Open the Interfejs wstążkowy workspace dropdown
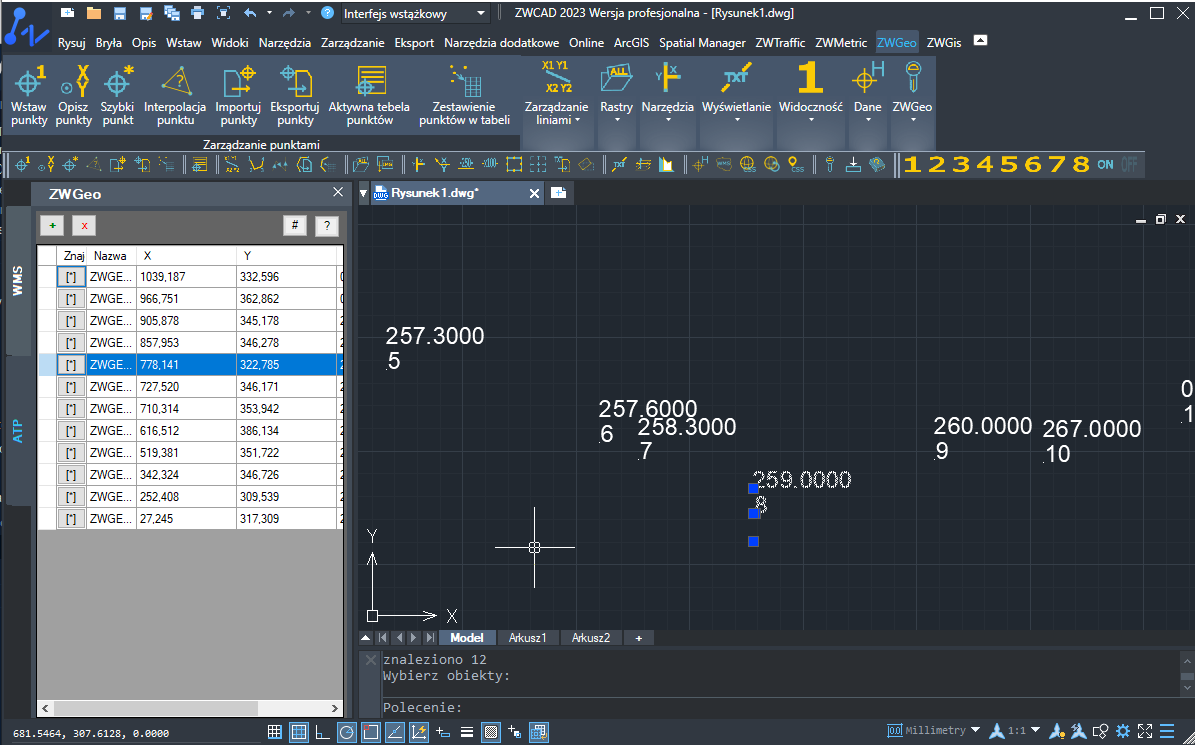The height and width of the screenshot is (745, 1195). [414, 14]
